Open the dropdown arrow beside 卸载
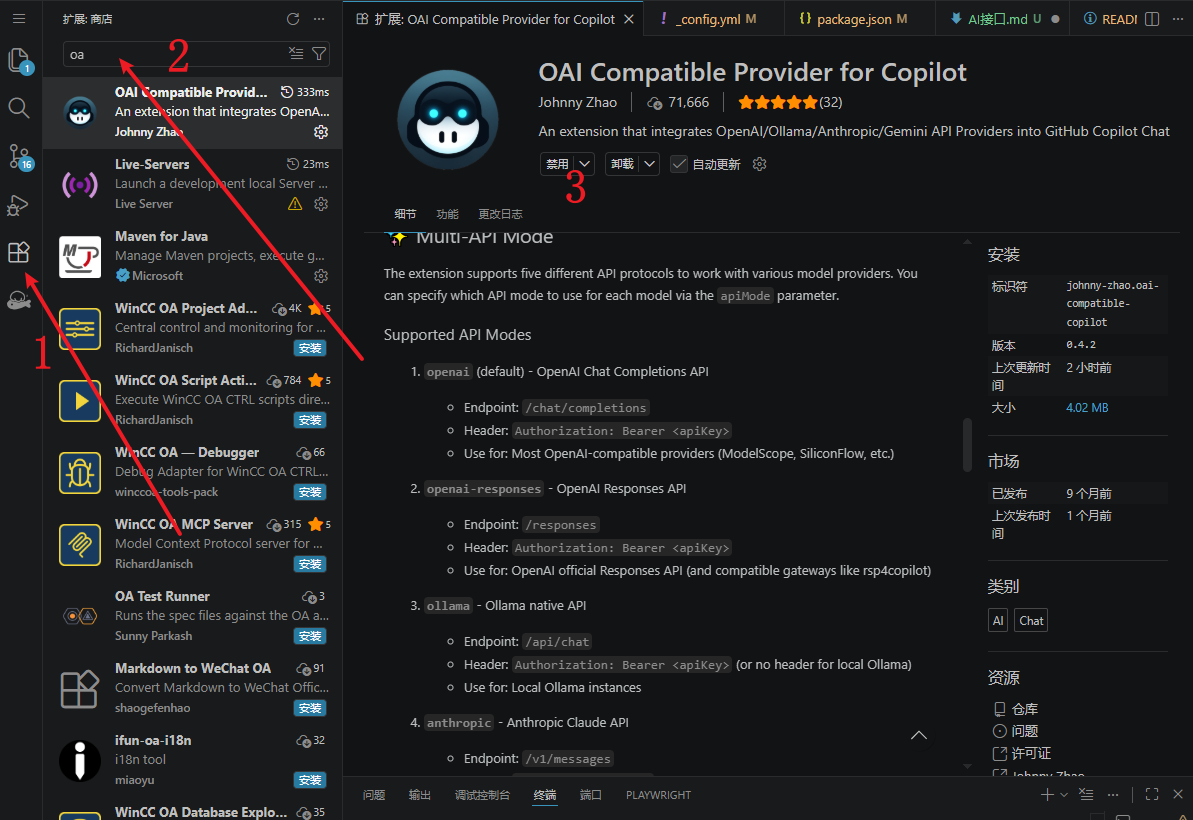 click(x=649, y=164)
